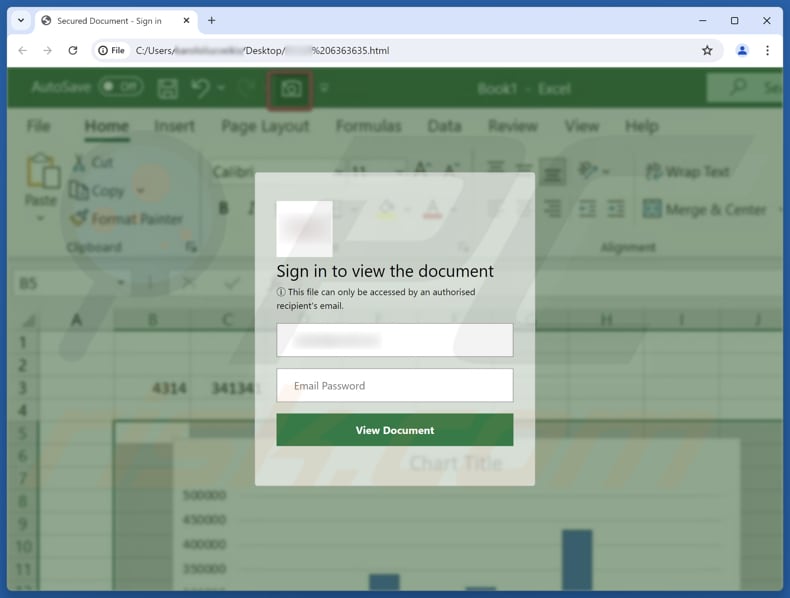Reload the current page
Screen dimensions: 790x598
73,50
